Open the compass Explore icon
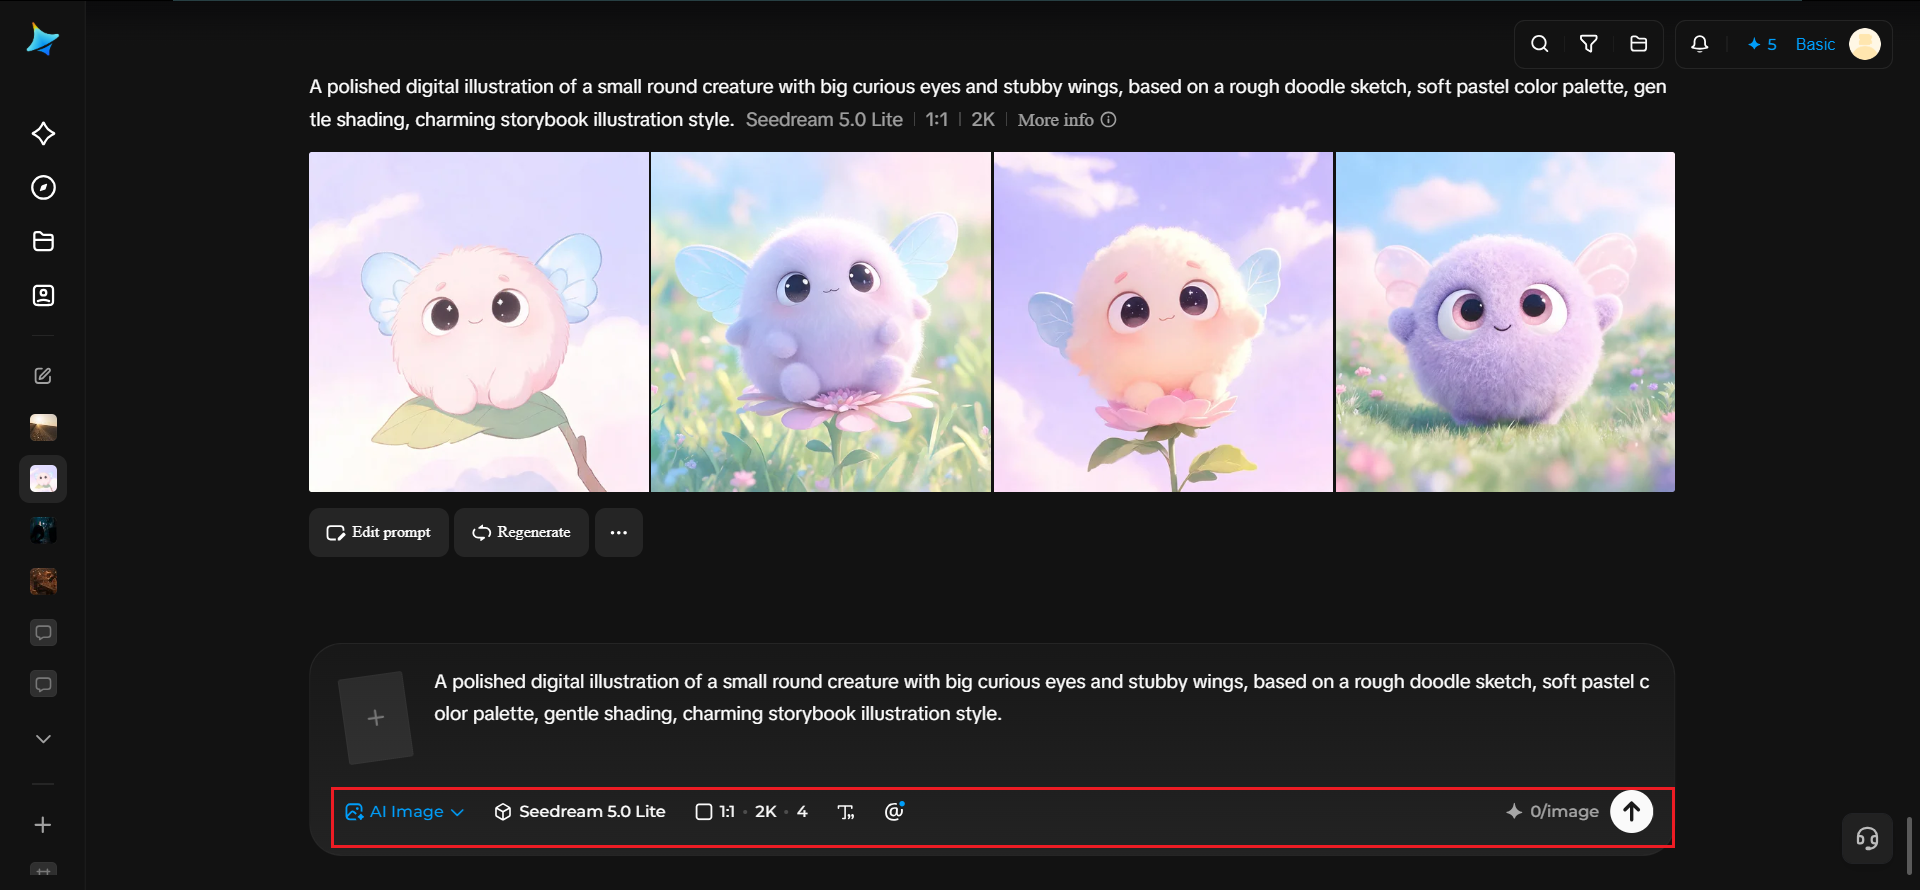This screenshot has width=1920, height=890. pos(43,188)
